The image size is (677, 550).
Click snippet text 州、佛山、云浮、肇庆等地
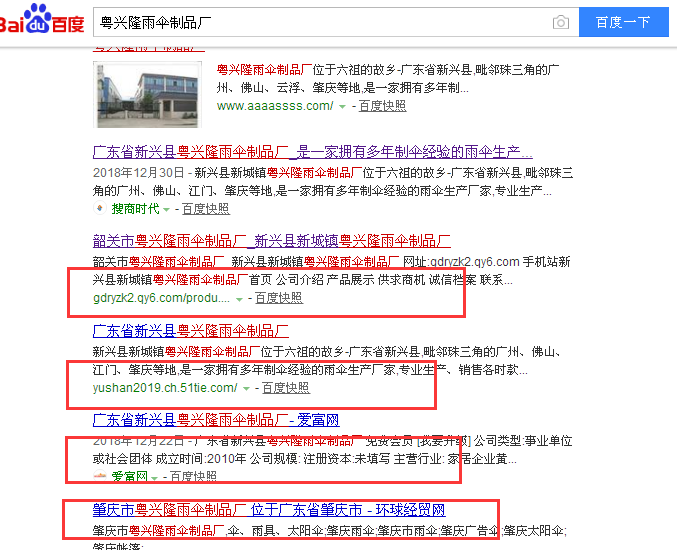tap(288, 88)
